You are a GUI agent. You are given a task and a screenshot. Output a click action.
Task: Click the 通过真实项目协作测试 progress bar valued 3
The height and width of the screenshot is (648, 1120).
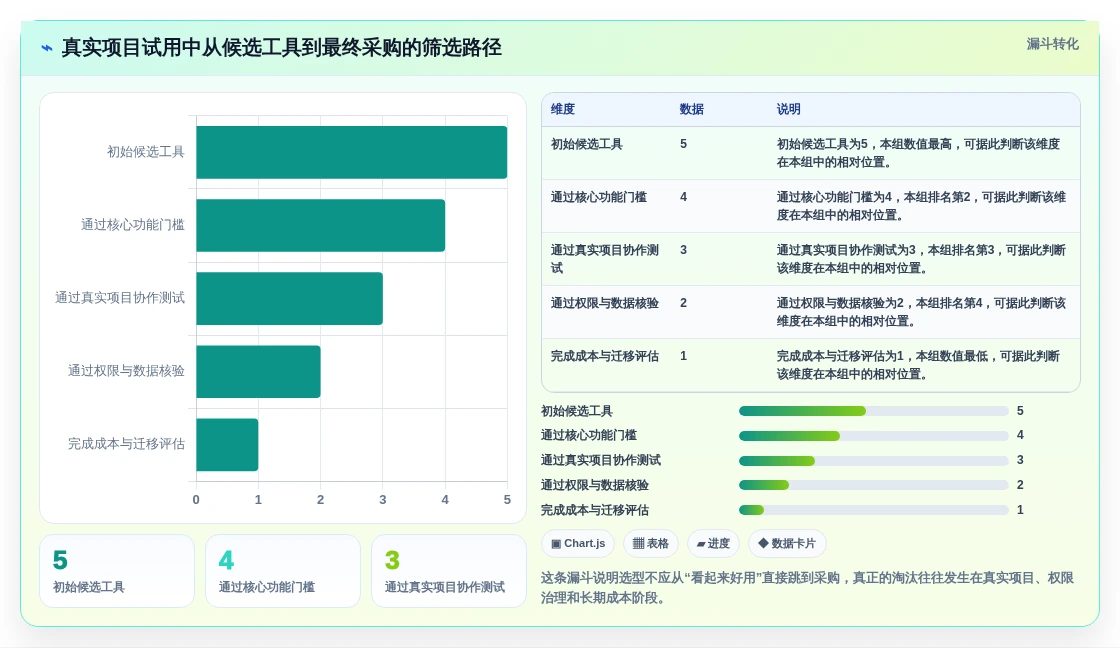click(x=874, y=461)
